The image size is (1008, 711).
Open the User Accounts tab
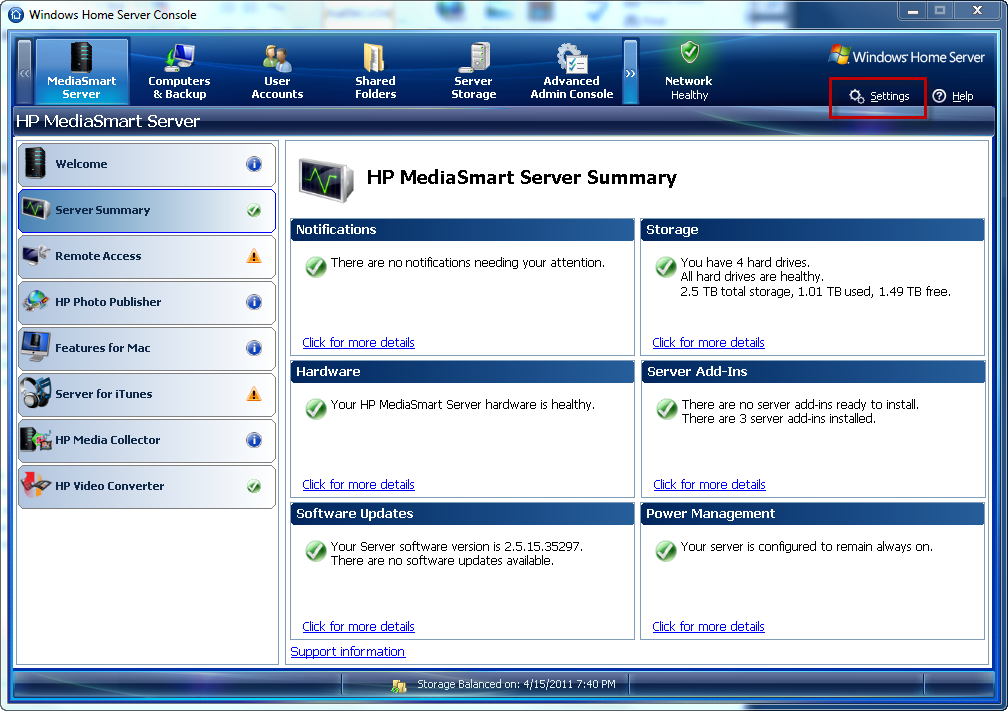pyautogui.click(x=277, y=71)
